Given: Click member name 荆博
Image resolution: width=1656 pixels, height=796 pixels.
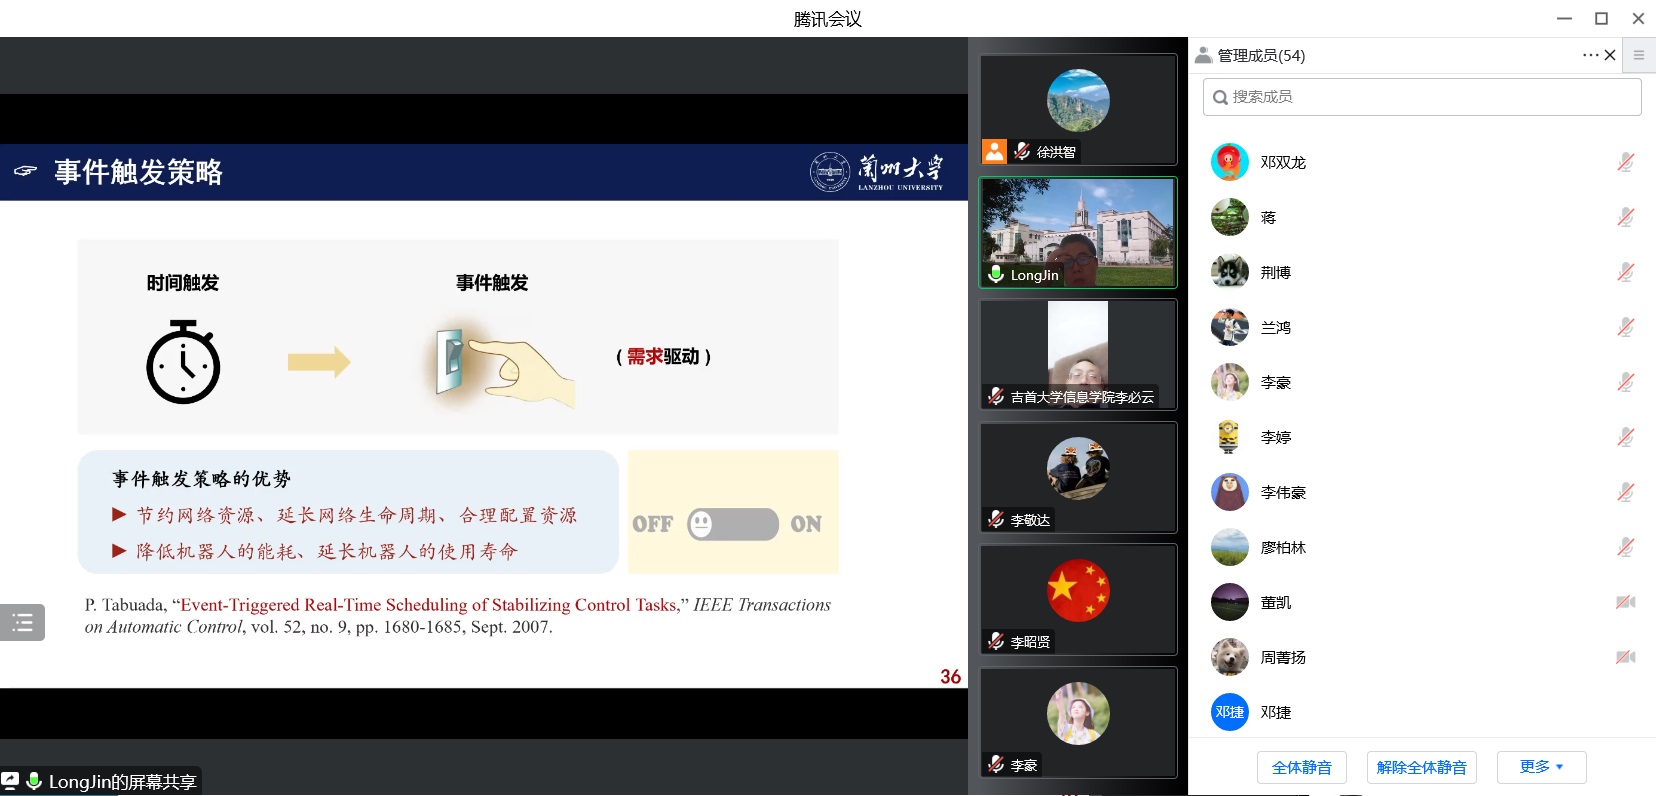Looking at the screenshot, I should 1276,272.
